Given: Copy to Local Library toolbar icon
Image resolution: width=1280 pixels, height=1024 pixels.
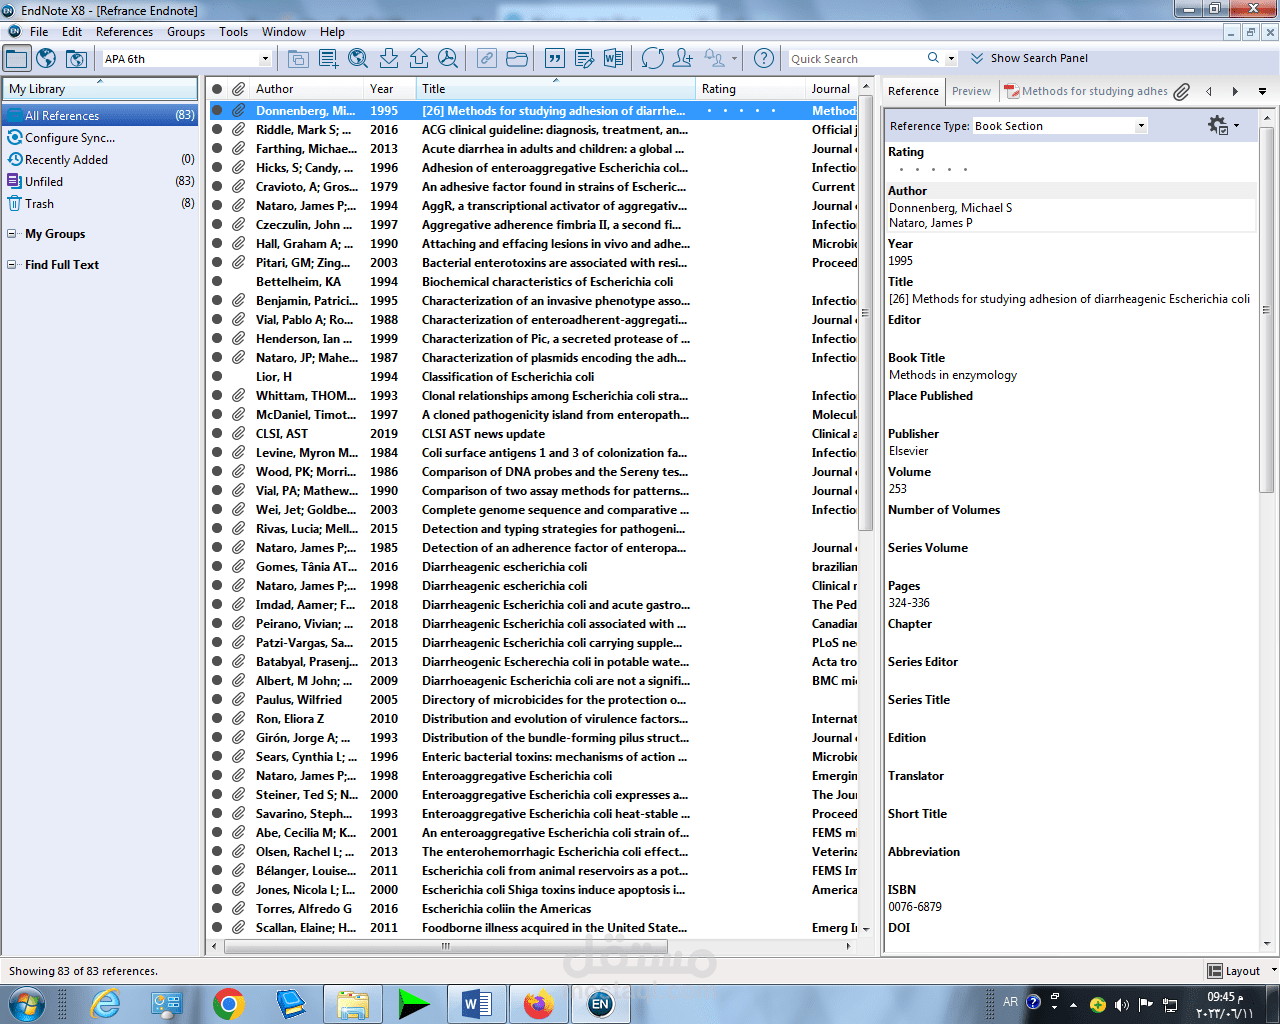Looking at the screenshot, I should click(298, 58).
